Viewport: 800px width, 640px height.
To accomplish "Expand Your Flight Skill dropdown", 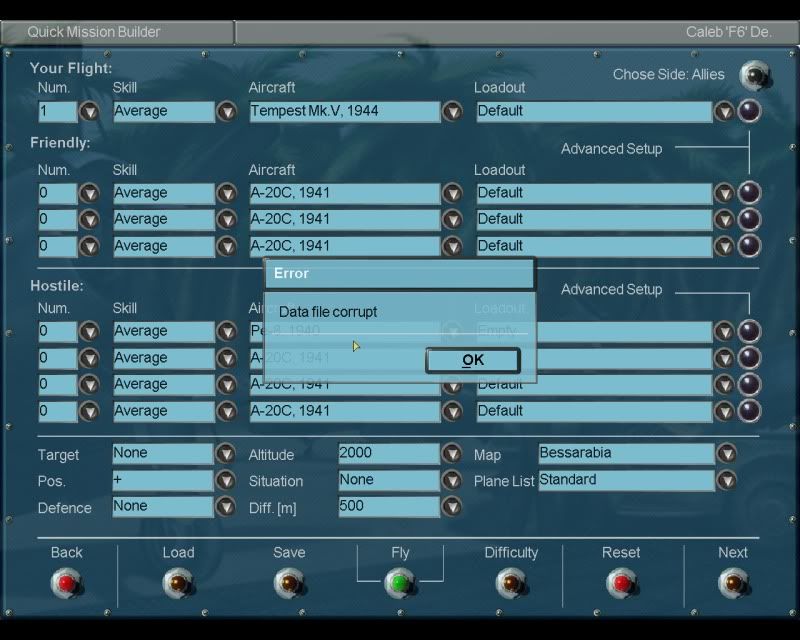I will (x=227, y=111).
